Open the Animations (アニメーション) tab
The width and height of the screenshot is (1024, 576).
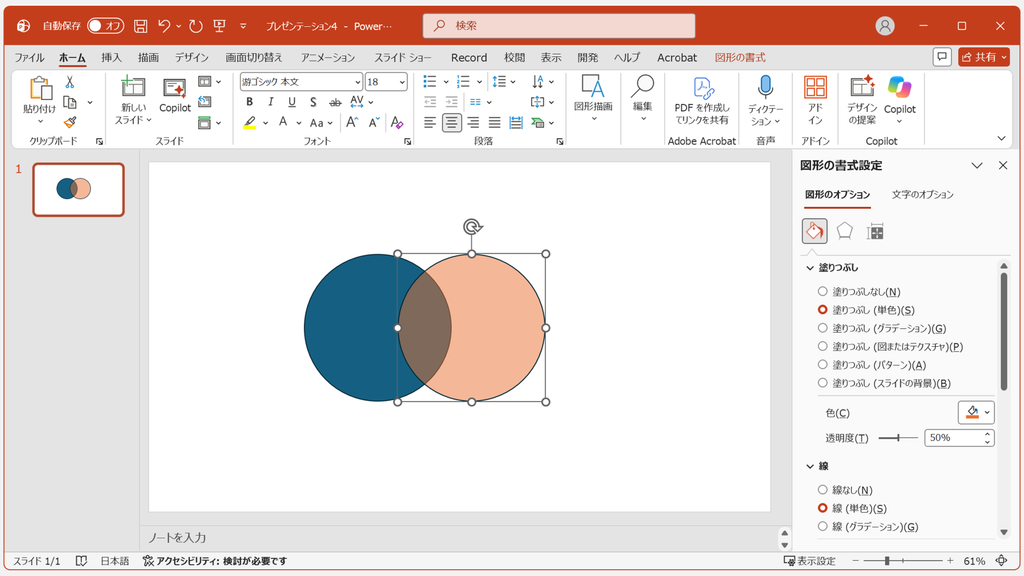tap(328, 57)
